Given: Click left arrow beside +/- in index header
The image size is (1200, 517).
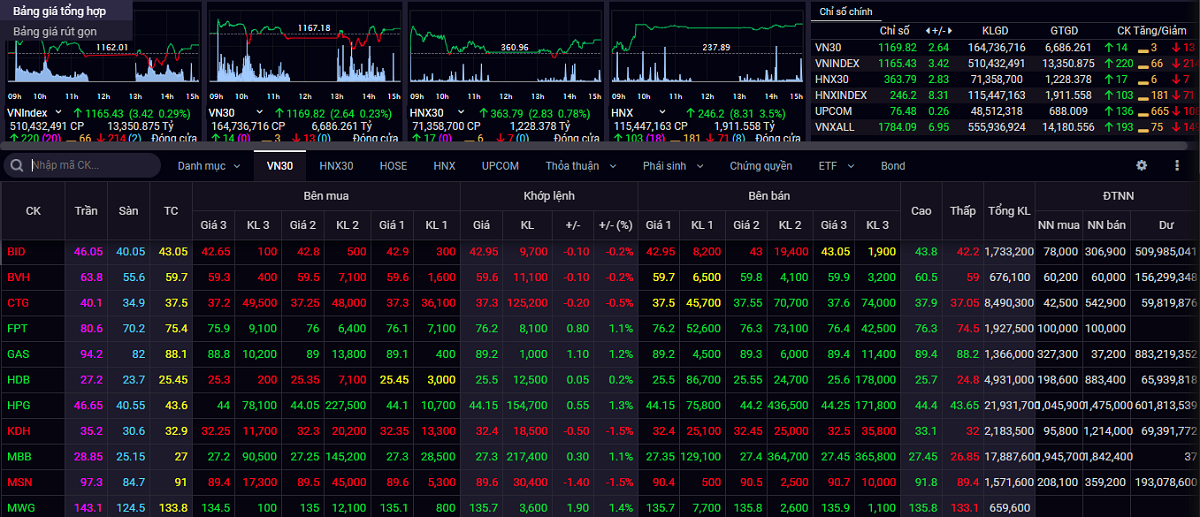Looking at the screenshot, I should [x=927, y=31].
